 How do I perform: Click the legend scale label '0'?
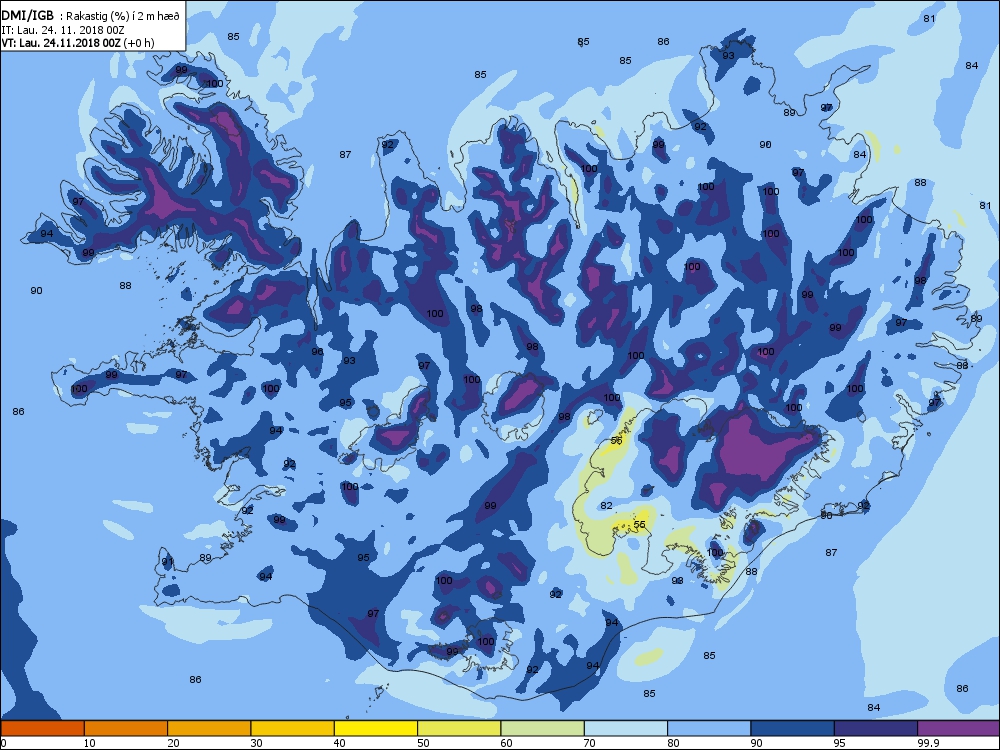tap(4, 743)
